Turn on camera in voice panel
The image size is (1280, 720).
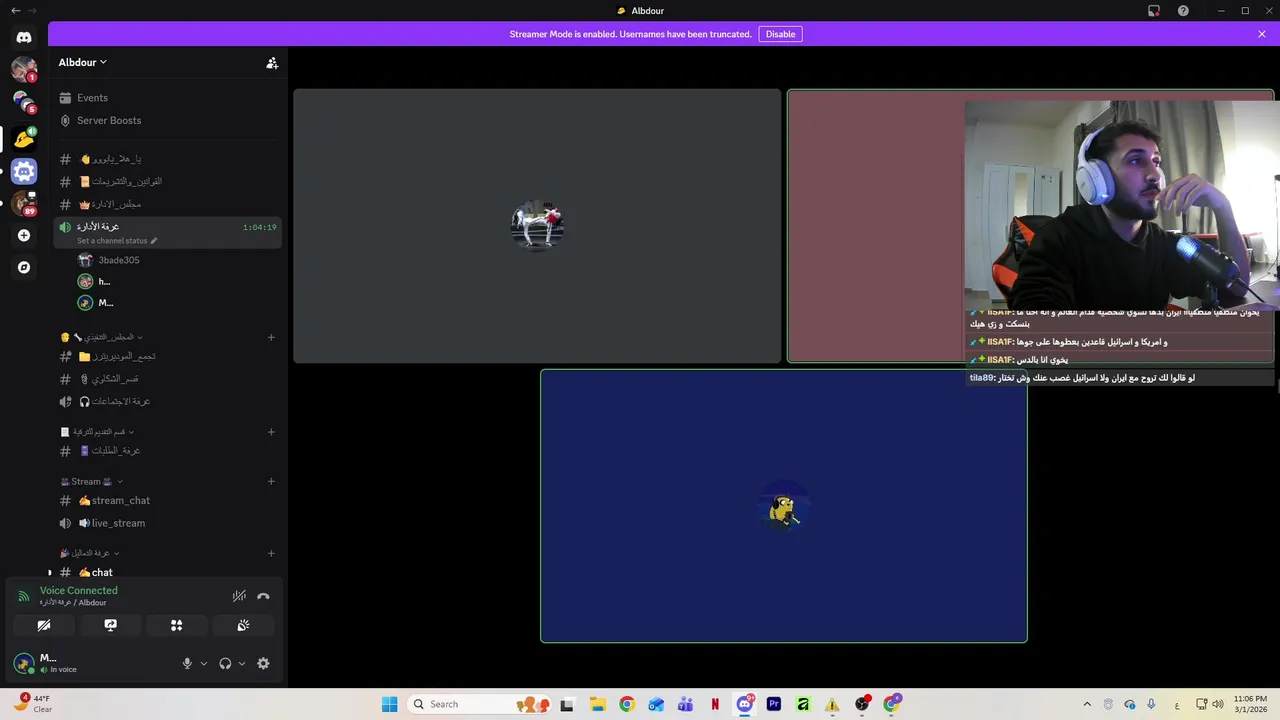click(44, 625)
